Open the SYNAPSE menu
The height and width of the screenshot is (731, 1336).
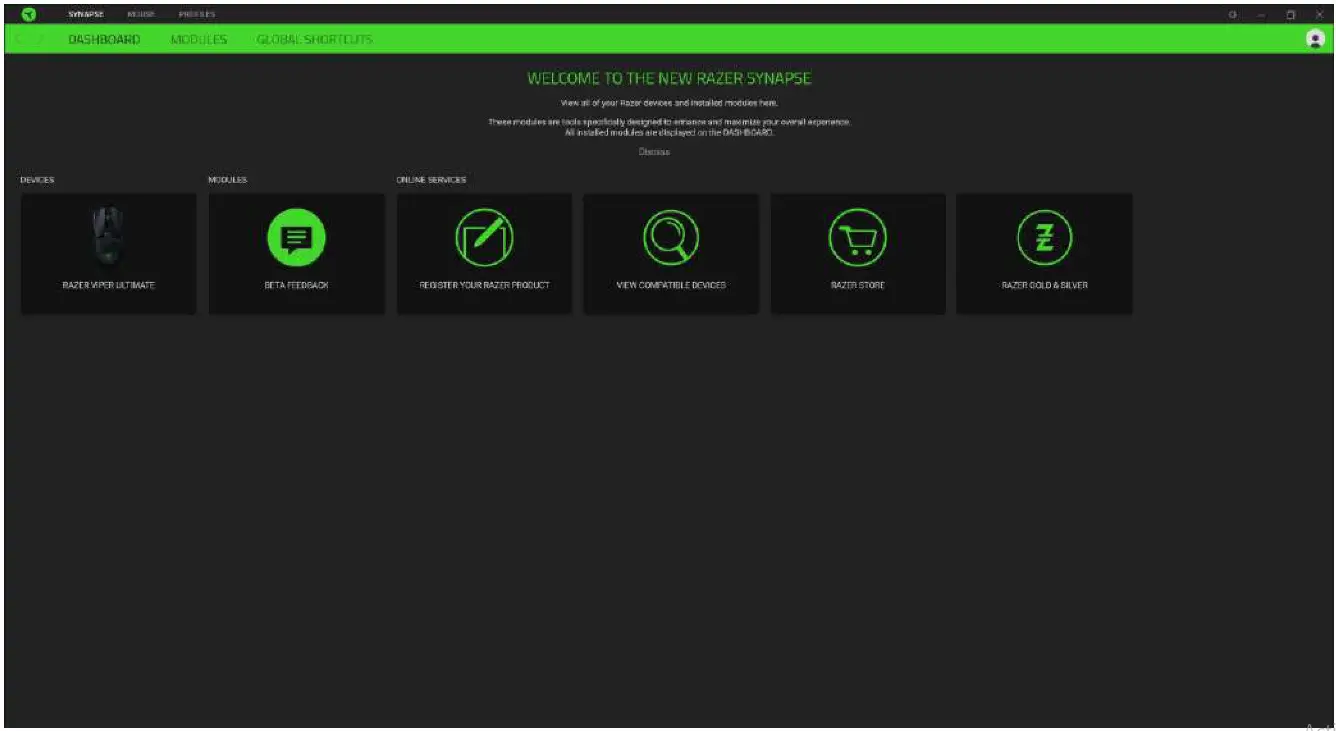(86, 14)
